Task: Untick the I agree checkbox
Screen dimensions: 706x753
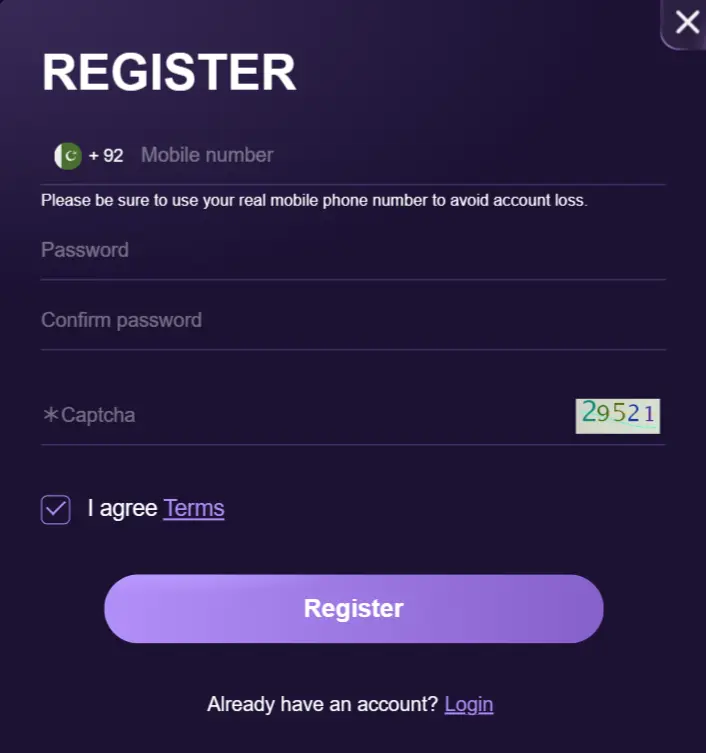Action: [x=56, y=509]
